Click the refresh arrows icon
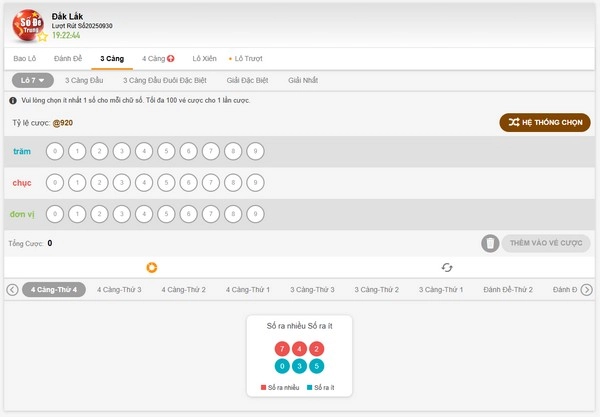The image size is (600, 417). [x=447, y=267]
